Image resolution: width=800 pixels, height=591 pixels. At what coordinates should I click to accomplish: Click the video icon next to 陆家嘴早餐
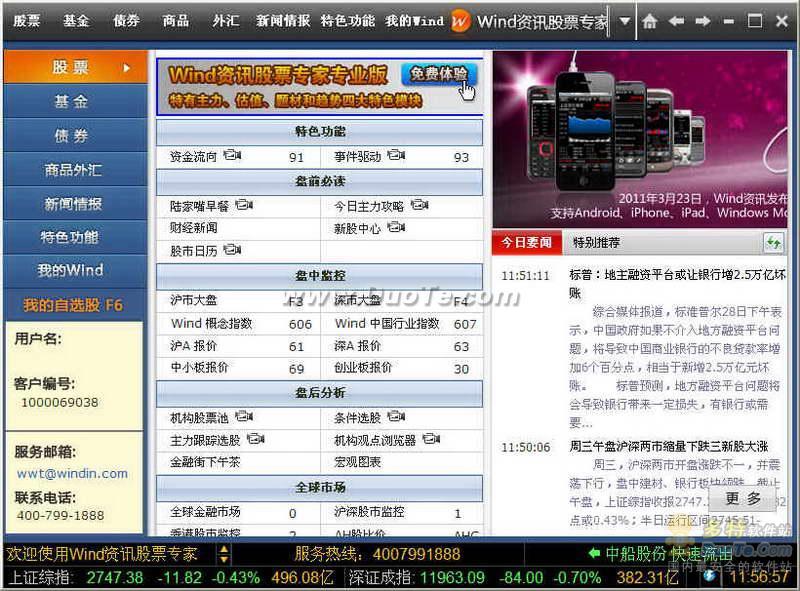[244, 205]
